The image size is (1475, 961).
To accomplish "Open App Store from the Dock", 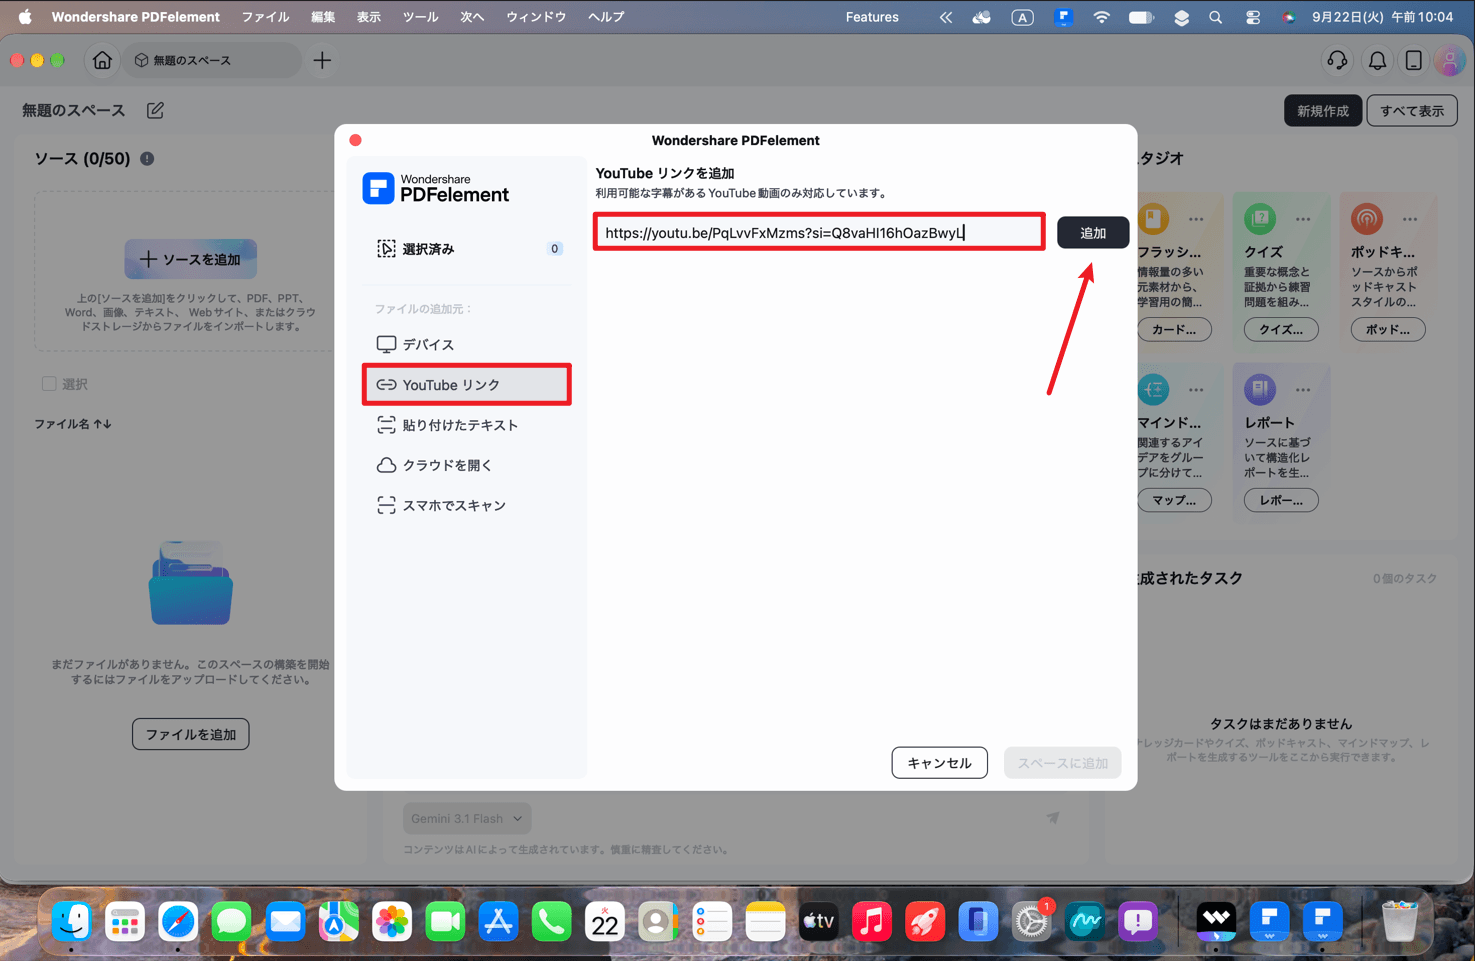I will click(x=498, y=921).
